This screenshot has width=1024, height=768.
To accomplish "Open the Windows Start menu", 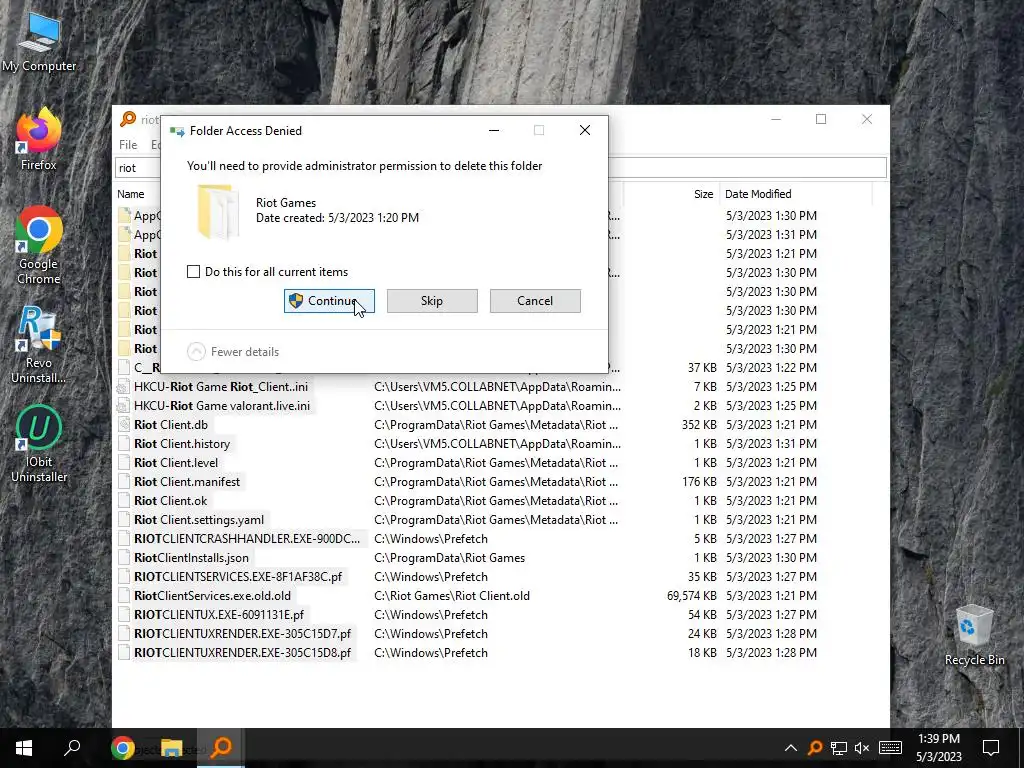I will [24, 748].
